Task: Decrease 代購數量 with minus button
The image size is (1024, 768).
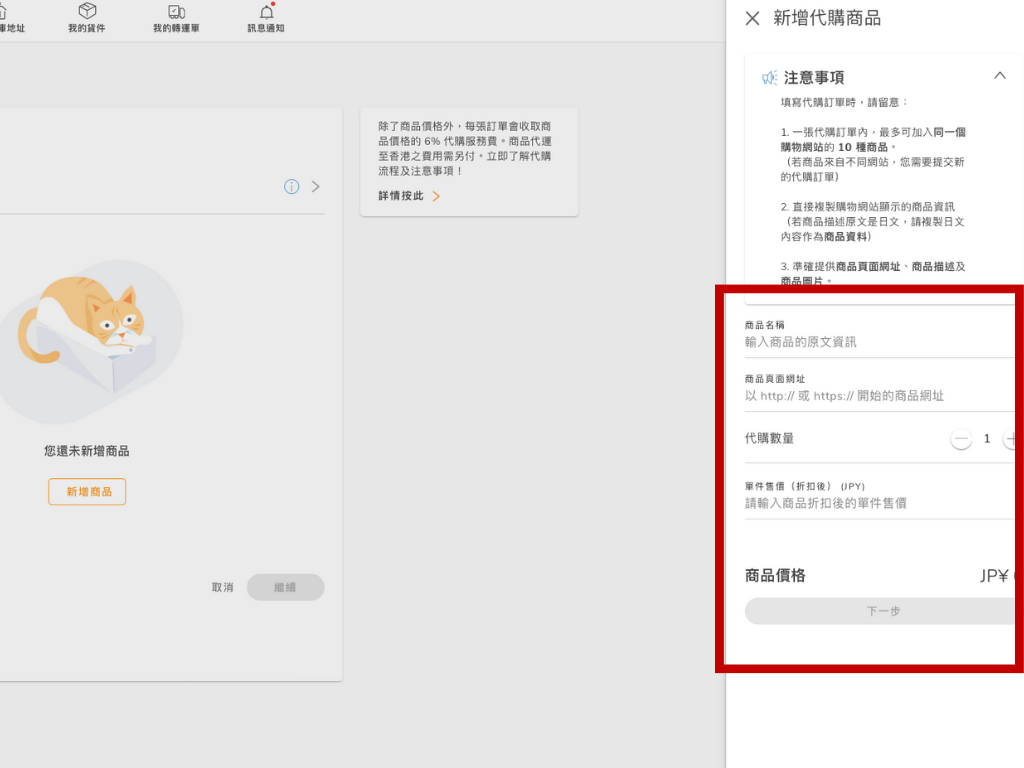Action: coord(961,439)
